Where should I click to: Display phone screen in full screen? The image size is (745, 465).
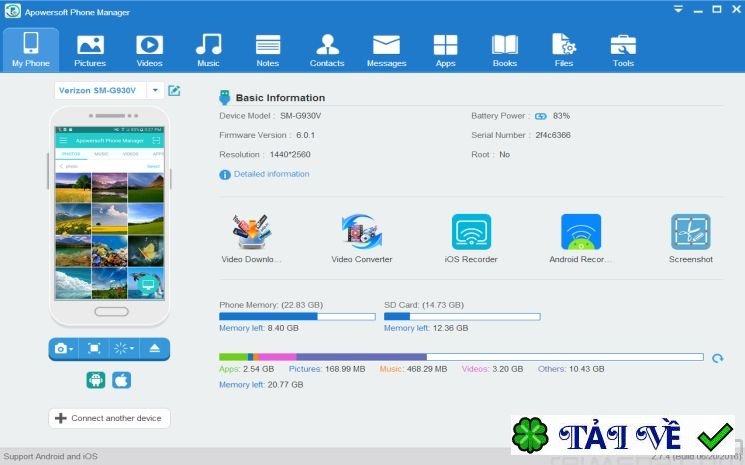pyautogui.click(x=94, y=349)
